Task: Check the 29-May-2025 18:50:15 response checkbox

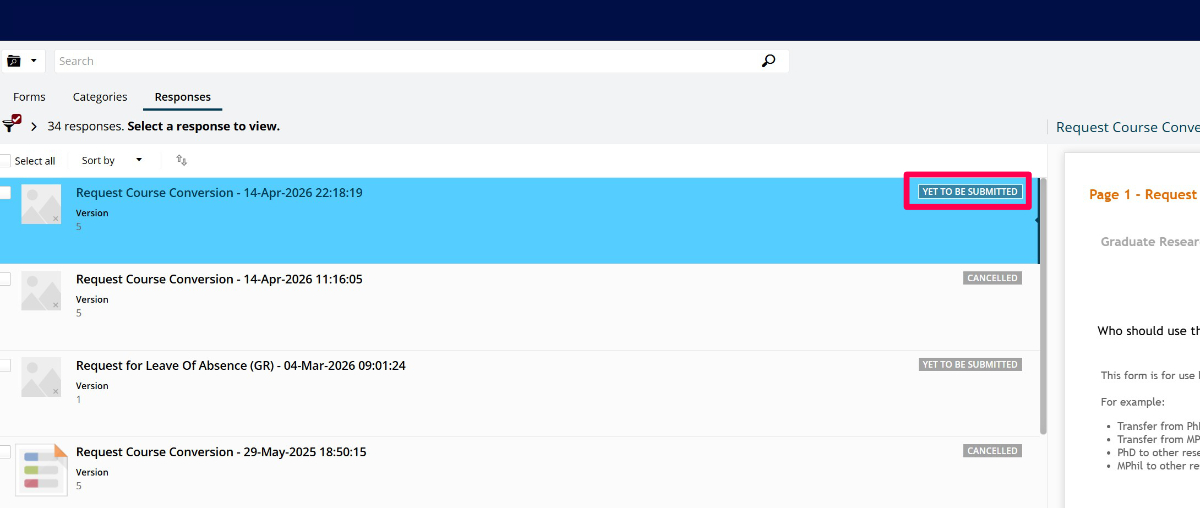Action: coord(5,452)
